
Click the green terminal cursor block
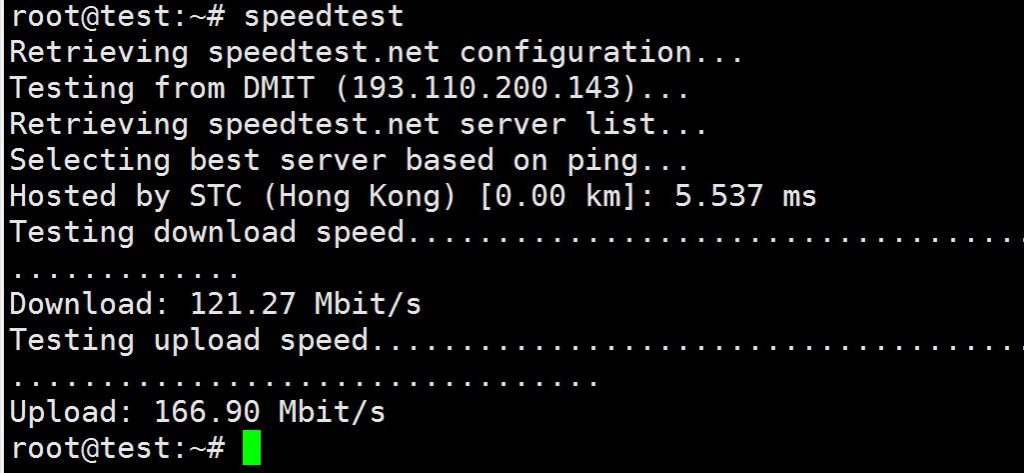coord(252,447)
